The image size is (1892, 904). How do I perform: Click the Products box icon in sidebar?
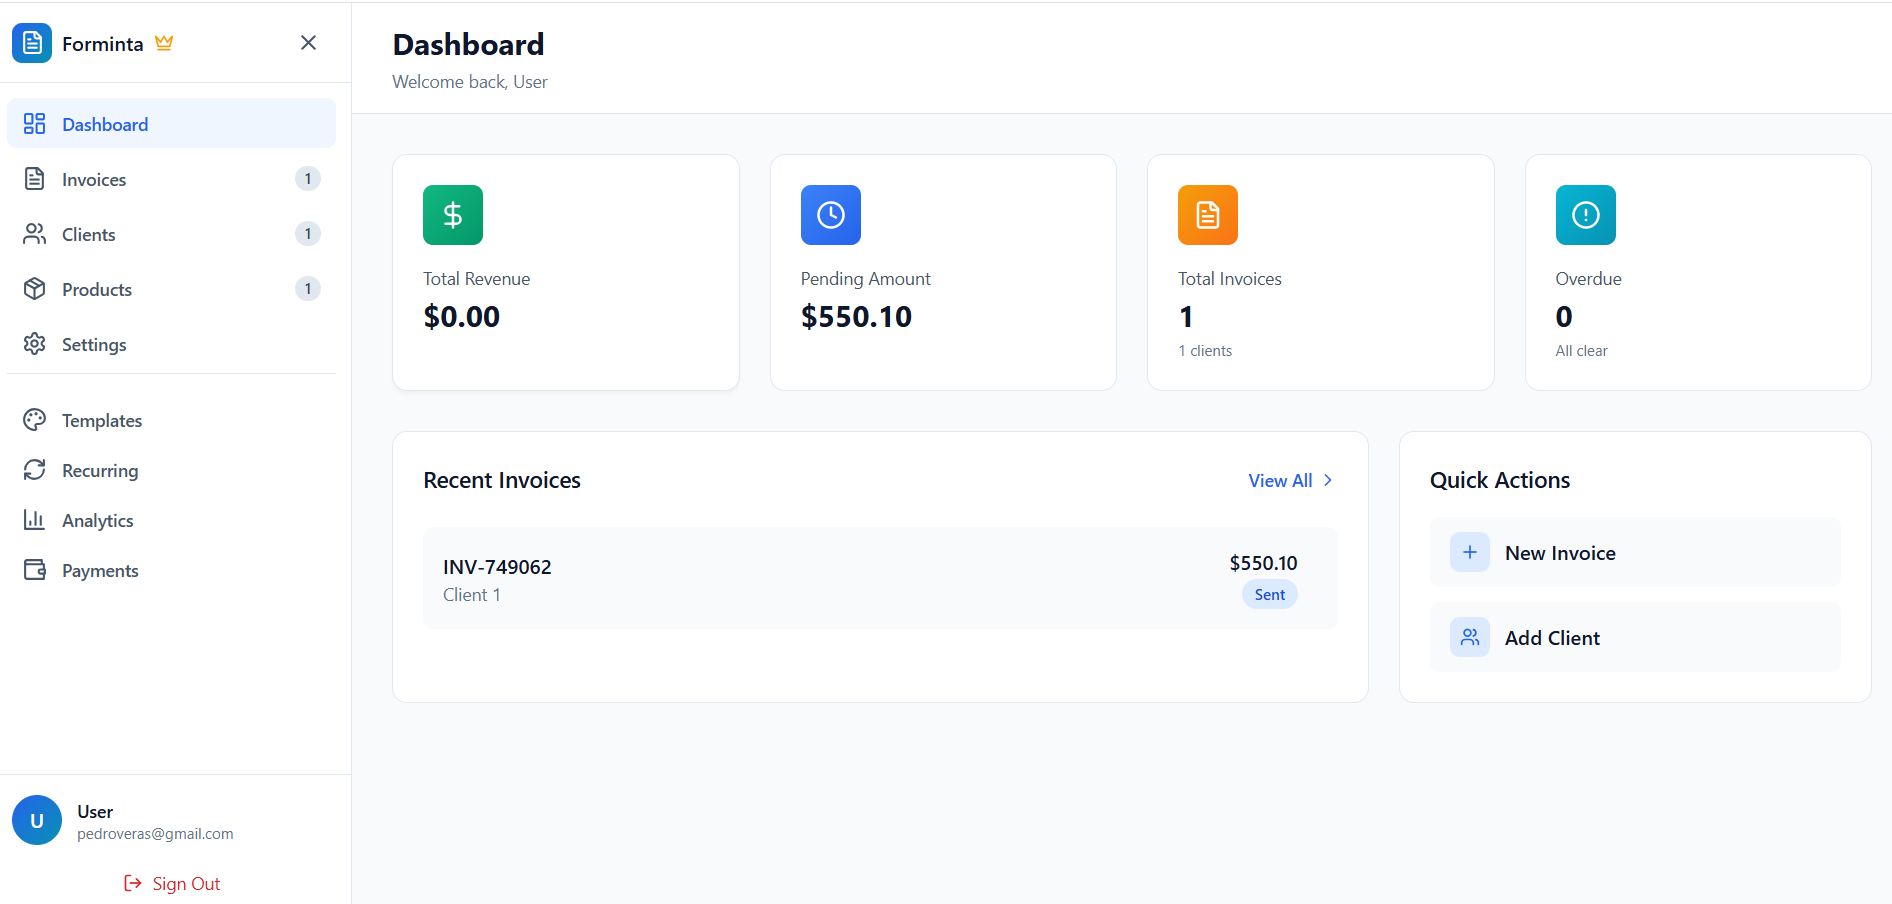(x=35, y=289)
